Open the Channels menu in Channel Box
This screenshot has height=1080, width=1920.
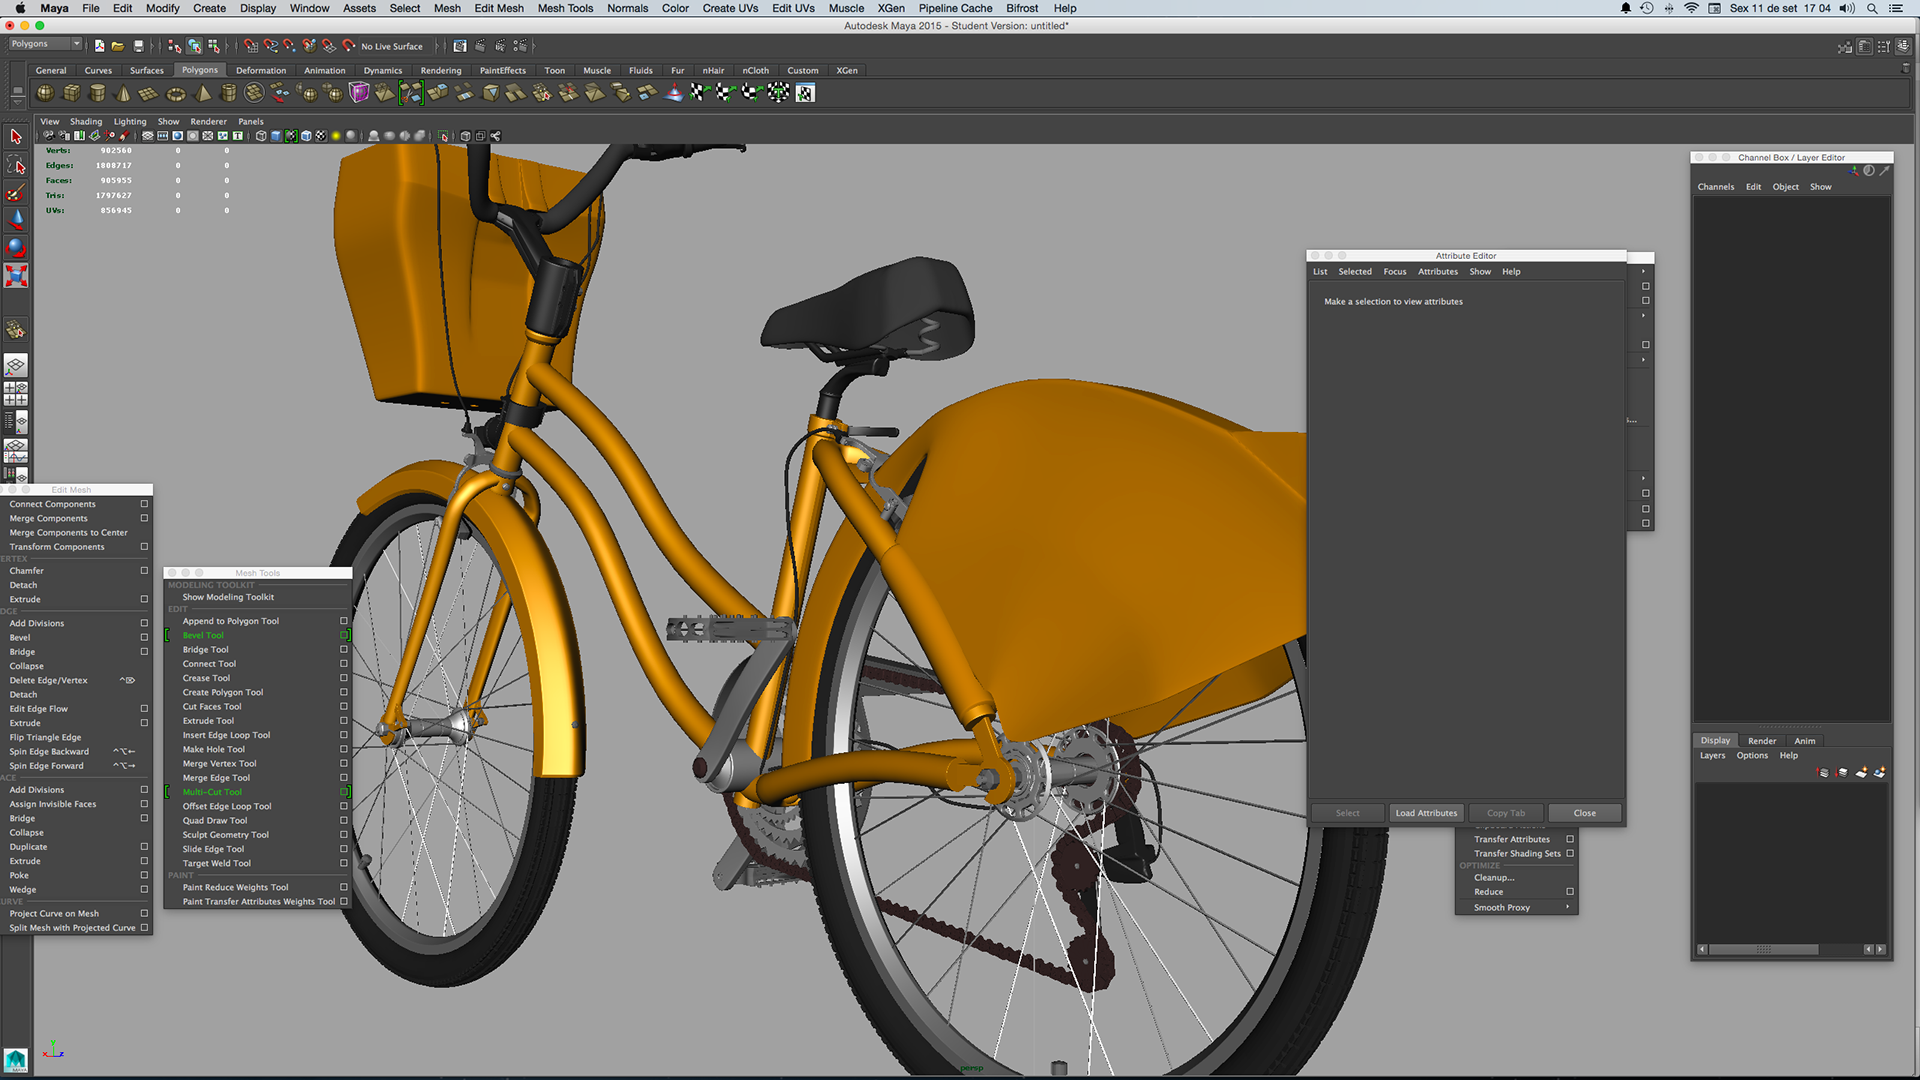1716,187
